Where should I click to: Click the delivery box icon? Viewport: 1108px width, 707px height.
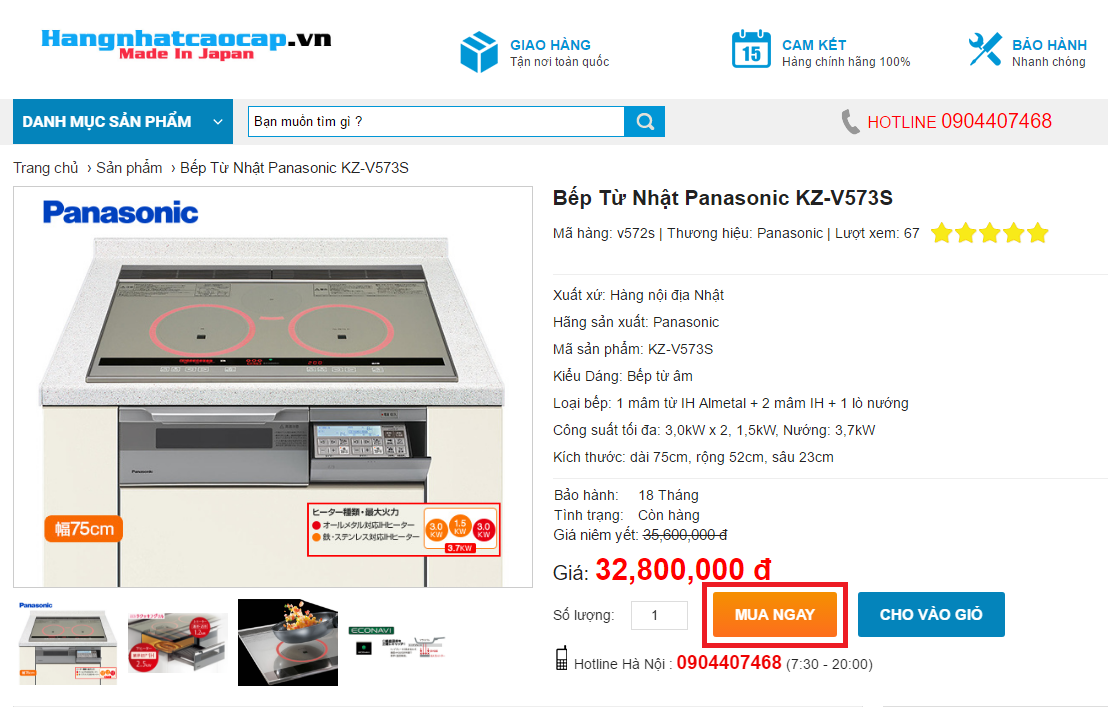click(479, 52)
